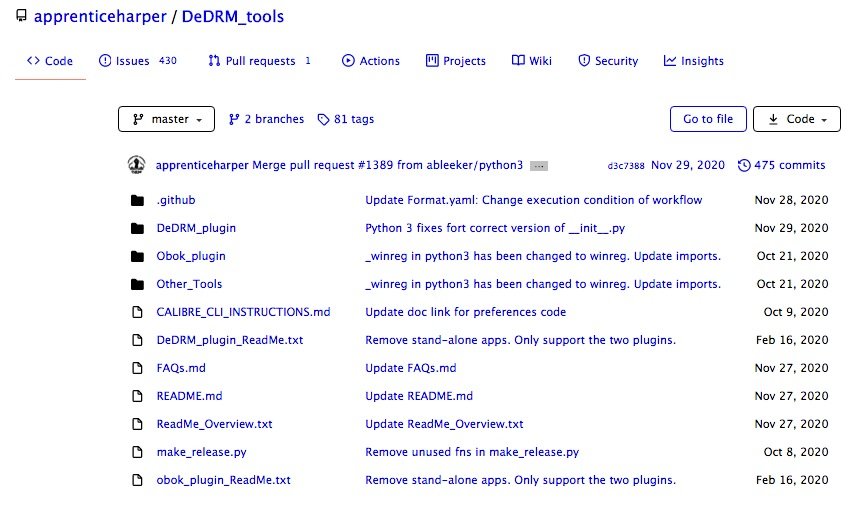Image resolution: width=855 pixels, height=512 pixels.
Task: Open the Obok_plugin folder
Action: [191, 256]
